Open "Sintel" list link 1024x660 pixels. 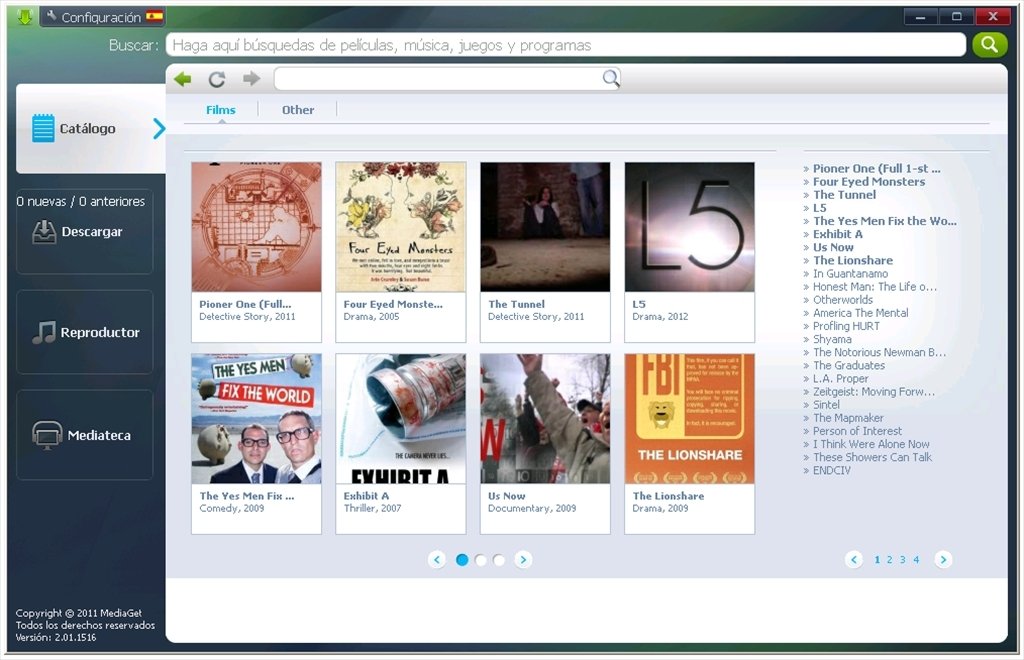point(826,405)
